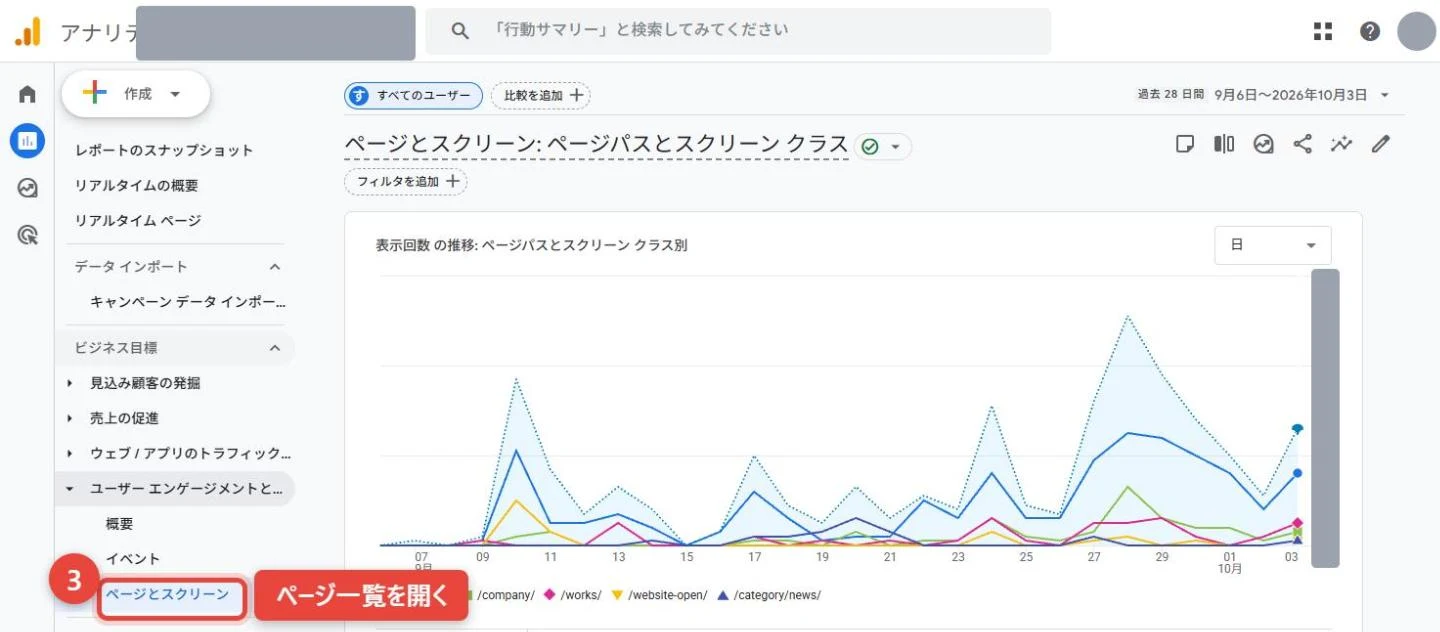Toggle /company/ legend series
The height and width of the screenshot is (632, 1440).
coord(500,595)
